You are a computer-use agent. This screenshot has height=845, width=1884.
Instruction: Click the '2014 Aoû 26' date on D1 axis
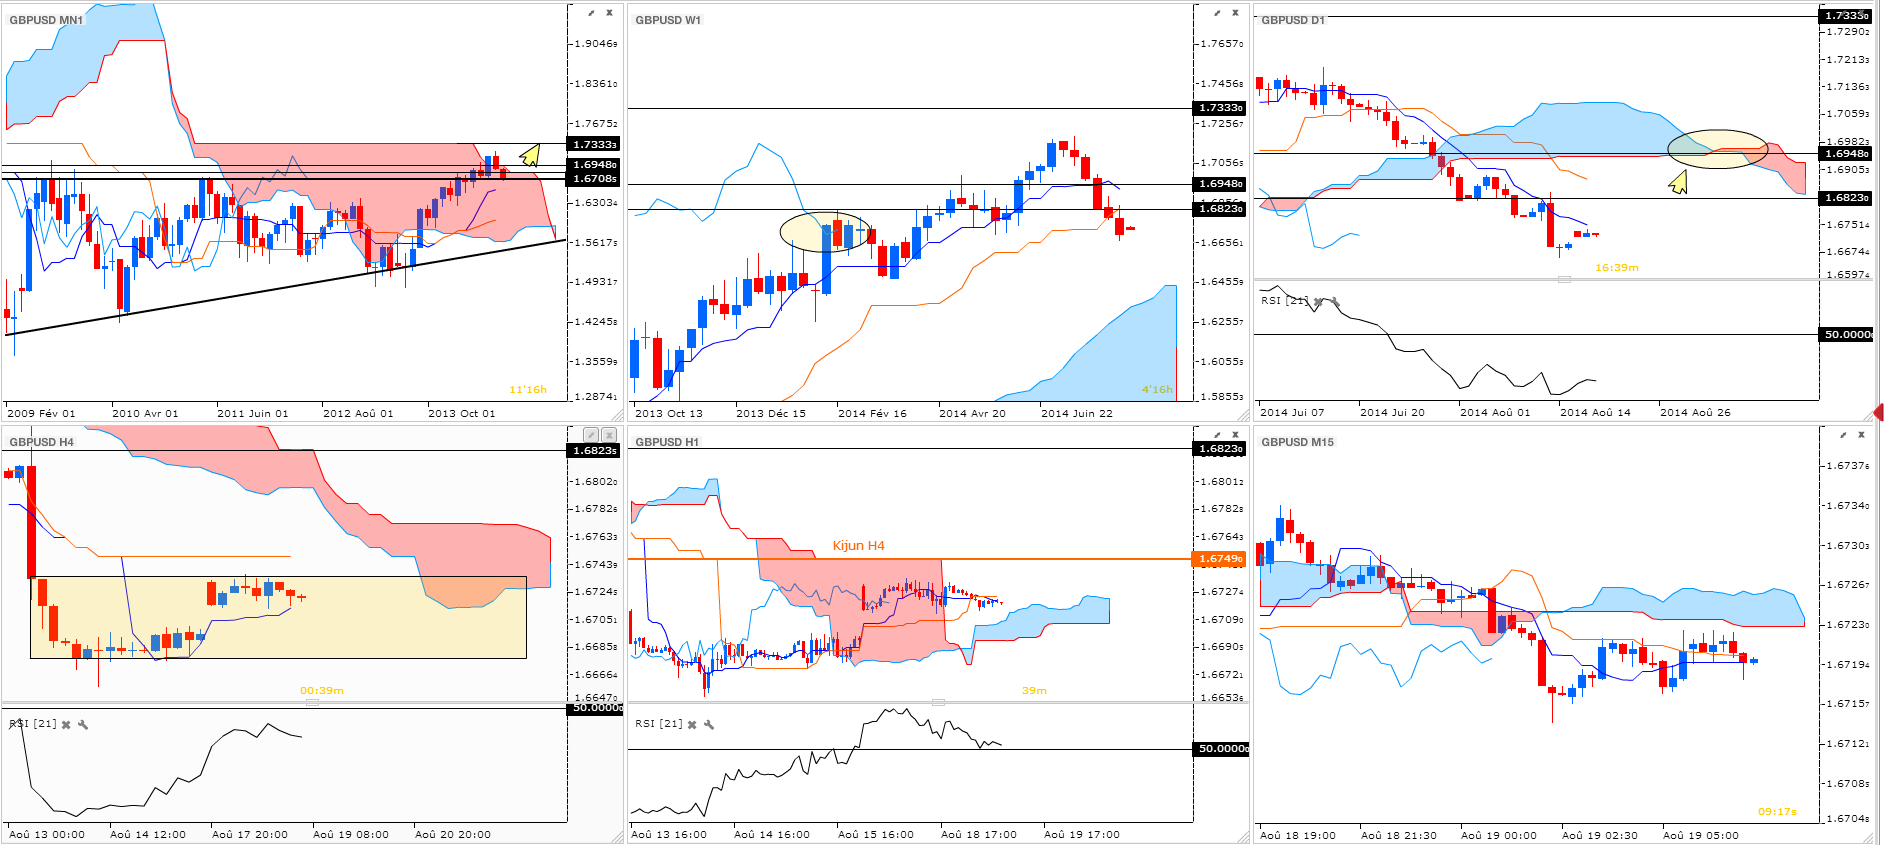point(1695,412)
